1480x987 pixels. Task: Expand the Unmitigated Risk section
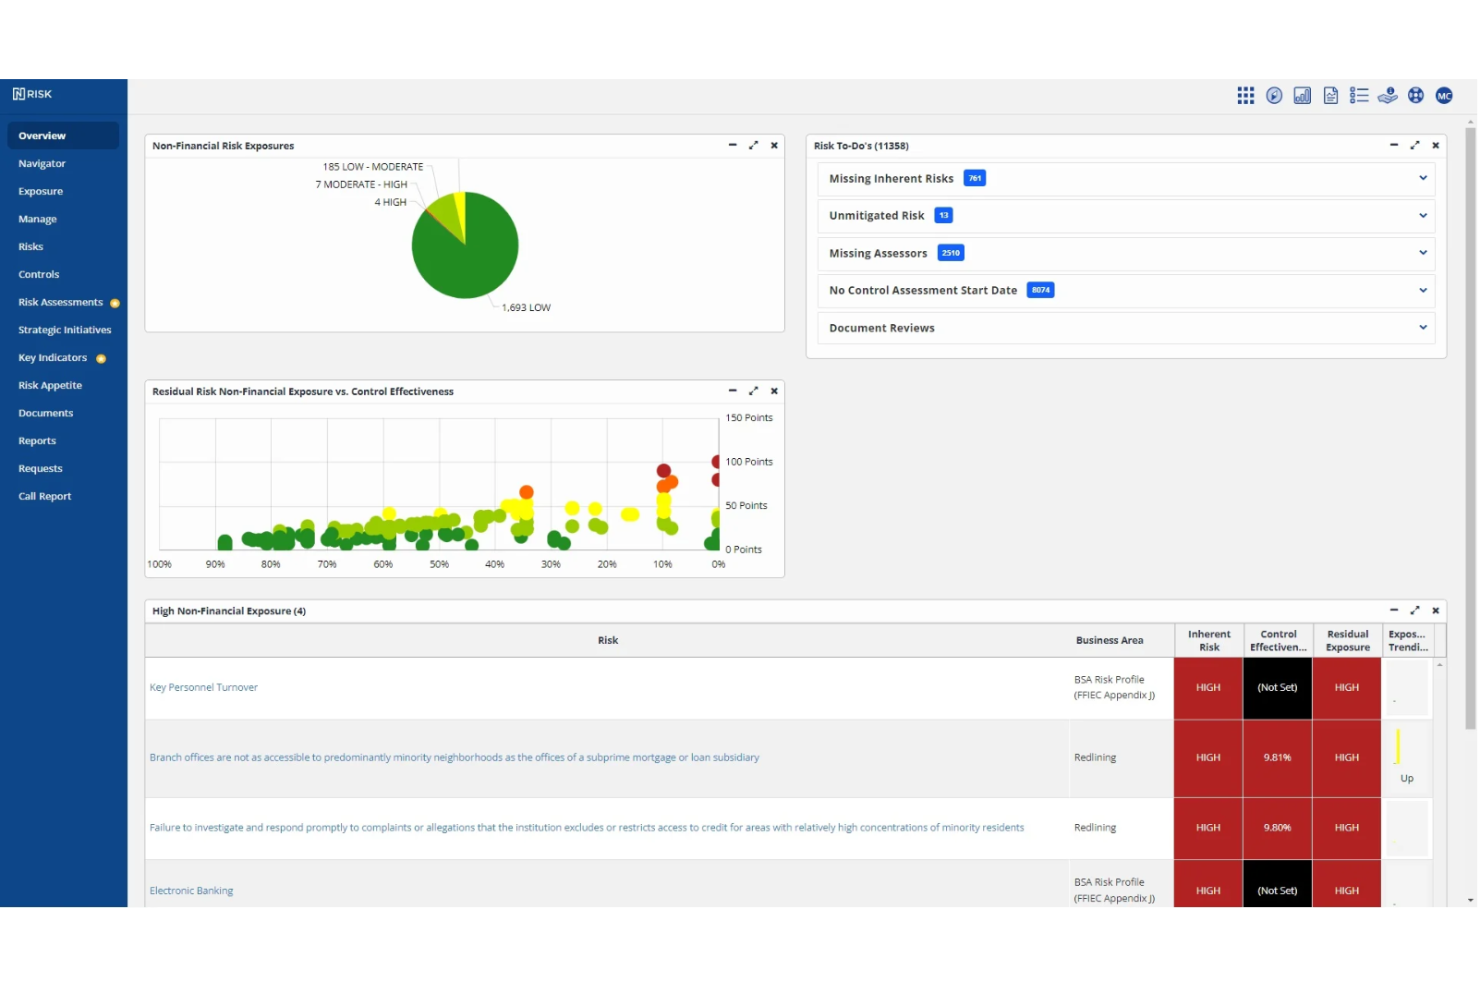(x=1422, y=215)
